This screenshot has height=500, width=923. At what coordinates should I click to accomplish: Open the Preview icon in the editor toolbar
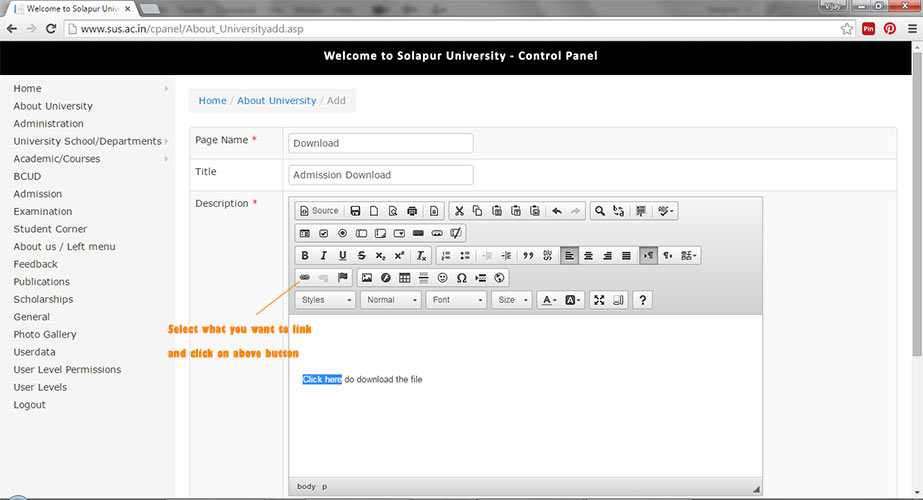pyautogui.click(x=393, y=211)
